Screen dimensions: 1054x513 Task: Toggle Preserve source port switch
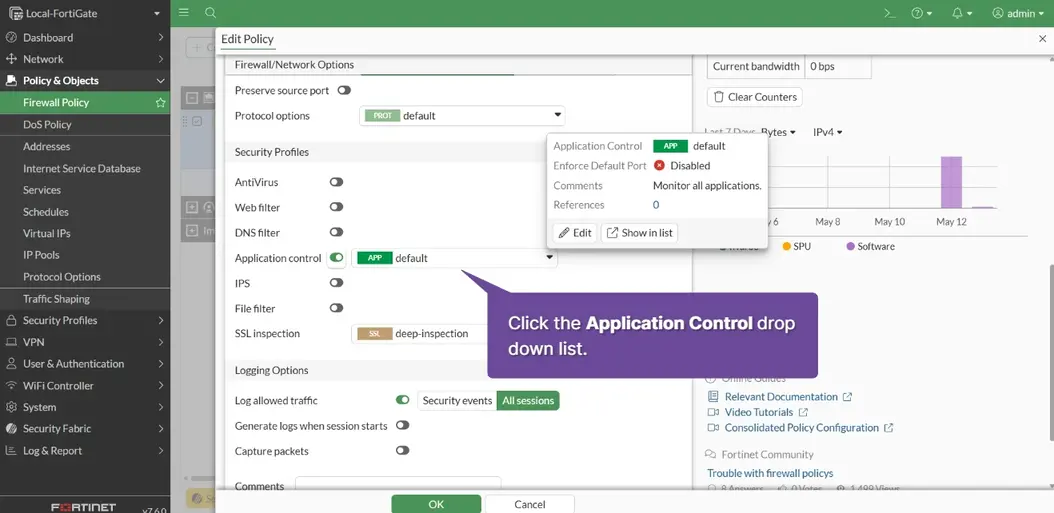[x=344, y=90]
